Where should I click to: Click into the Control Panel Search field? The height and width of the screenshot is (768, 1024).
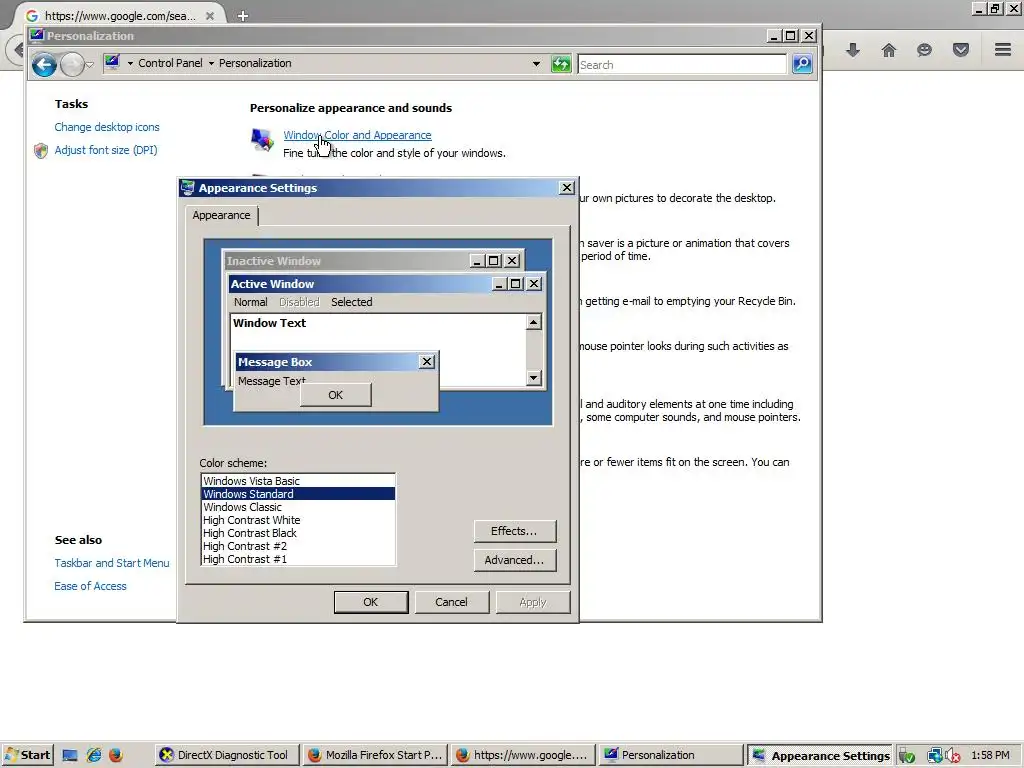coord(682,65)
